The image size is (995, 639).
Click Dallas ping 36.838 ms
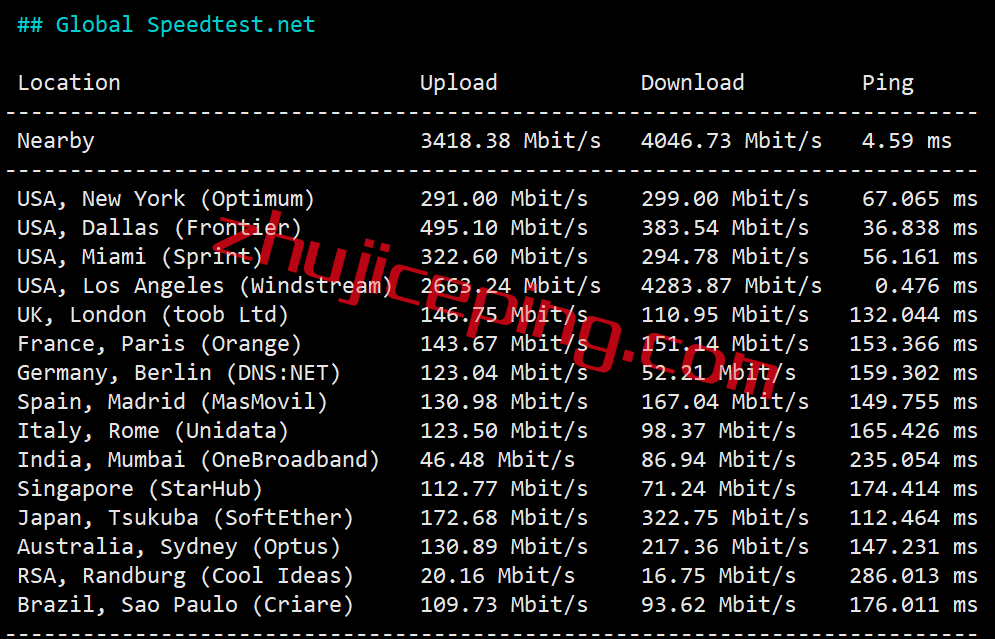tap(919, 228)
